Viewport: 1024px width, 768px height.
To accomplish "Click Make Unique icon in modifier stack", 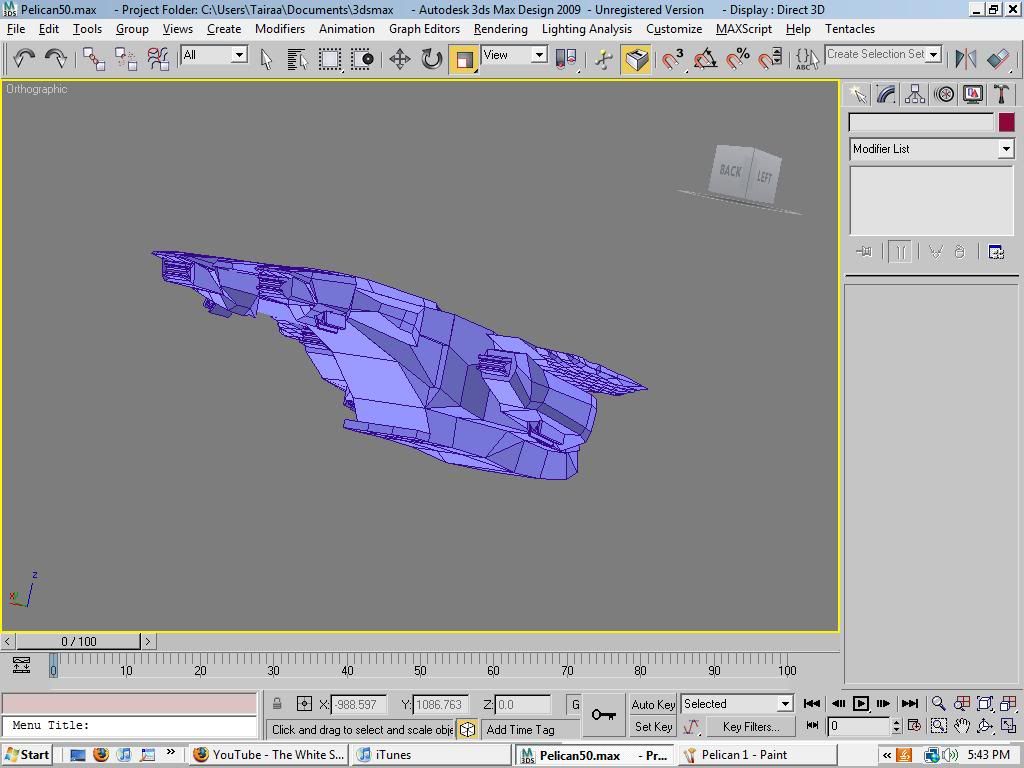I will tap(936, 252).
